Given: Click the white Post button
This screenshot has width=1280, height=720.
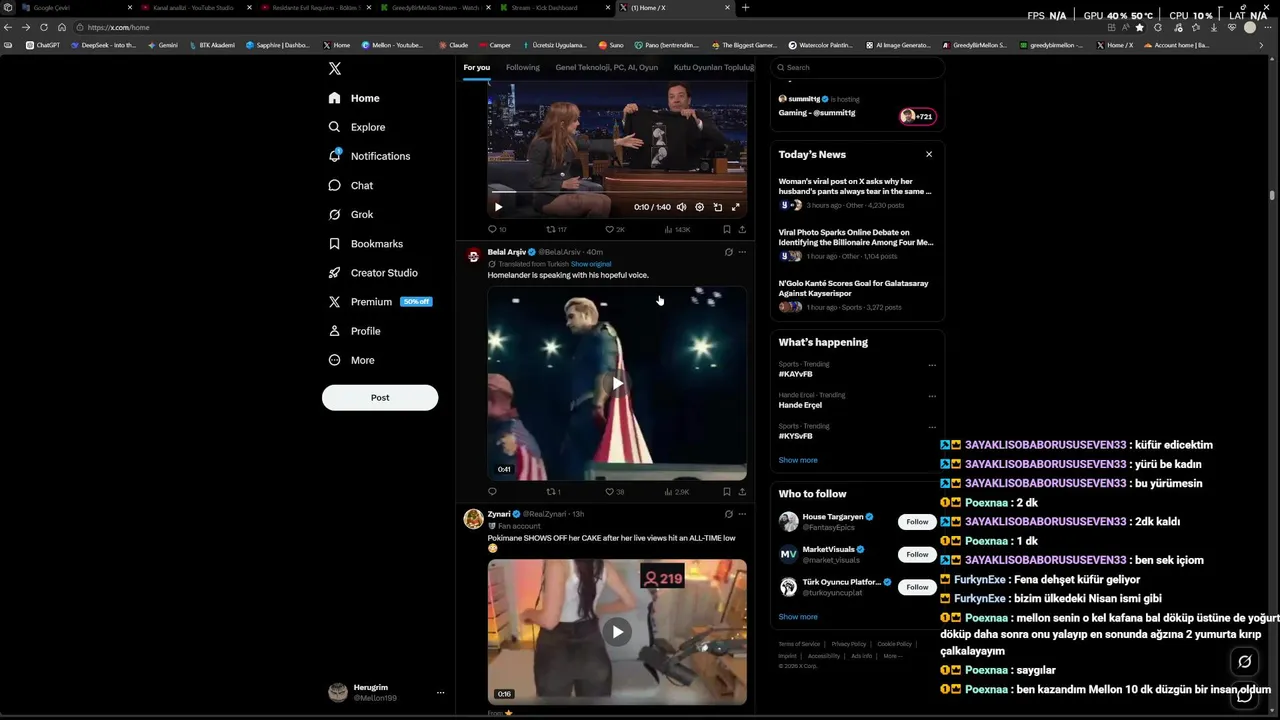Looking at the screenshot, I should pos(380,397).
